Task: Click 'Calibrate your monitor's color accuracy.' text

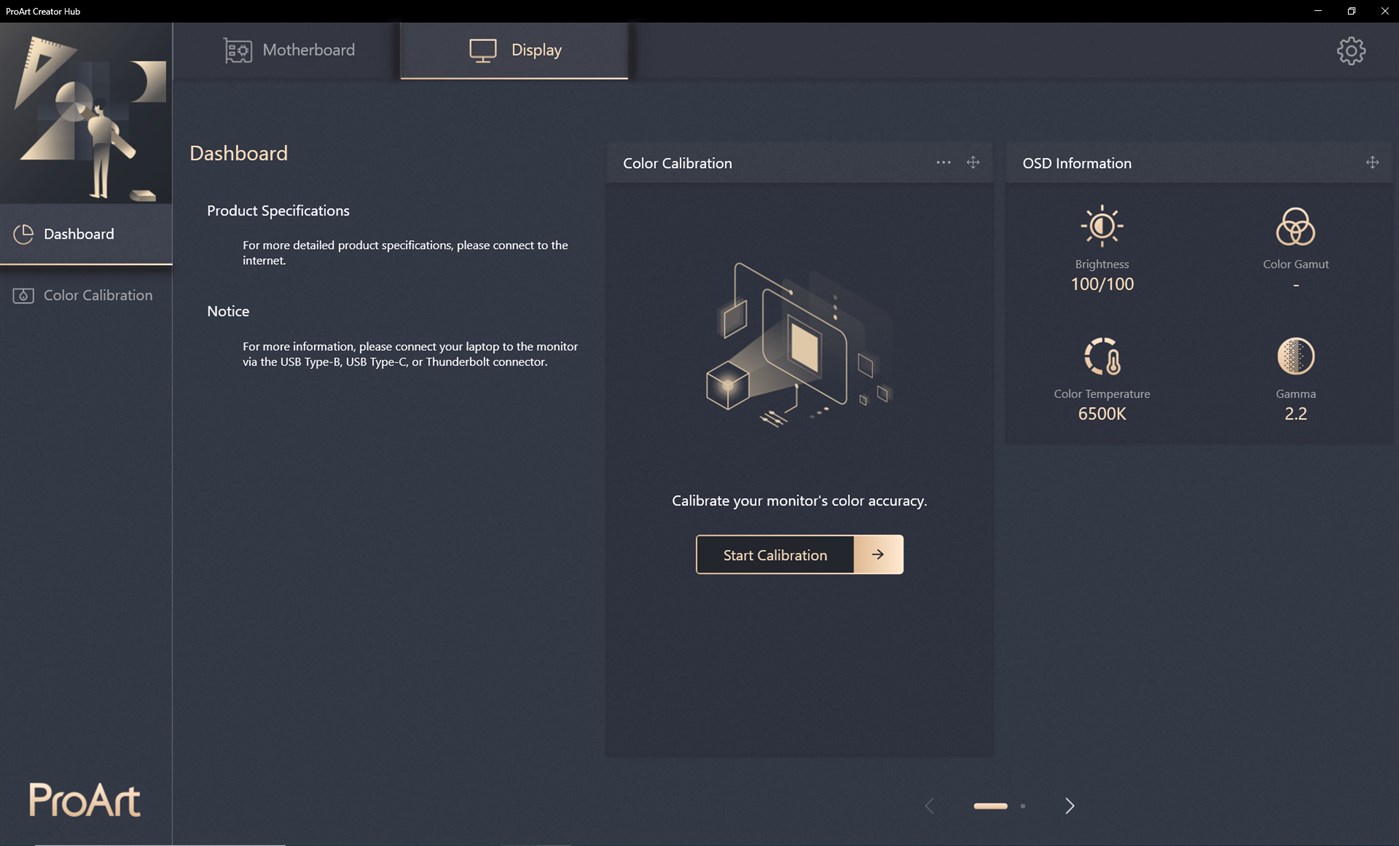Action: (x=799, y=501)
